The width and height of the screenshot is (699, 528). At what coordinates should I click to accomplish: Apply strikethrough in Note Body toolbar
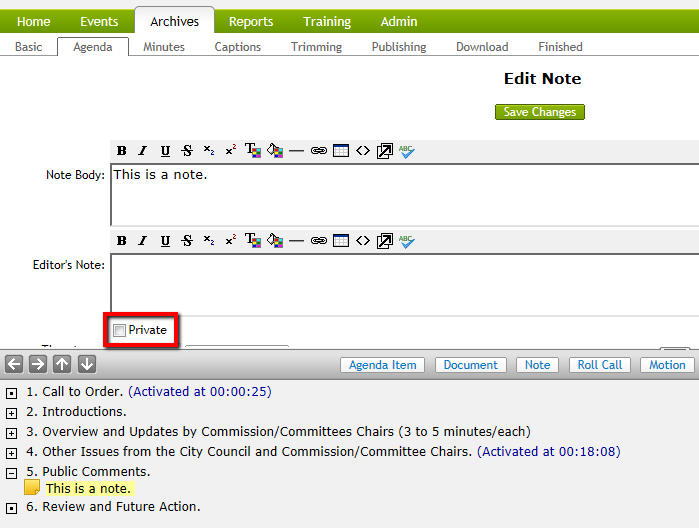[x=187, y=151]
